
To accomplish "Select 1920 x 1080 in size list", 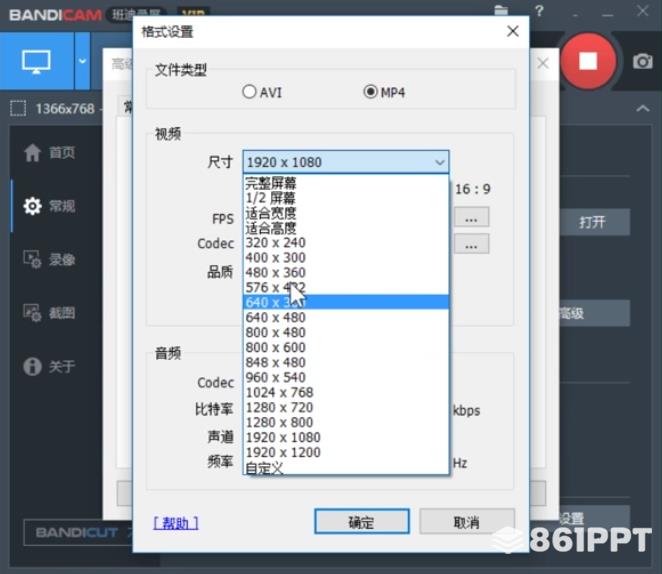I will [346, 437].
